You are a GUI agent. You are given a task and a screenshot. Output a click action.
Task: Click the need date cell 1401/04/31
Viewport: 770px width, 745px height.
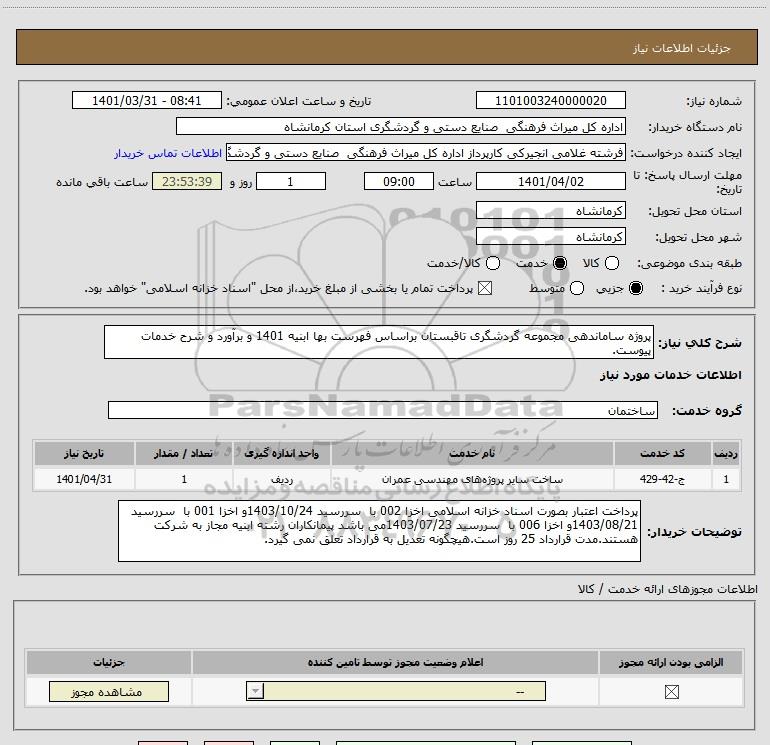pyautogui.click(x=84, y=479)
